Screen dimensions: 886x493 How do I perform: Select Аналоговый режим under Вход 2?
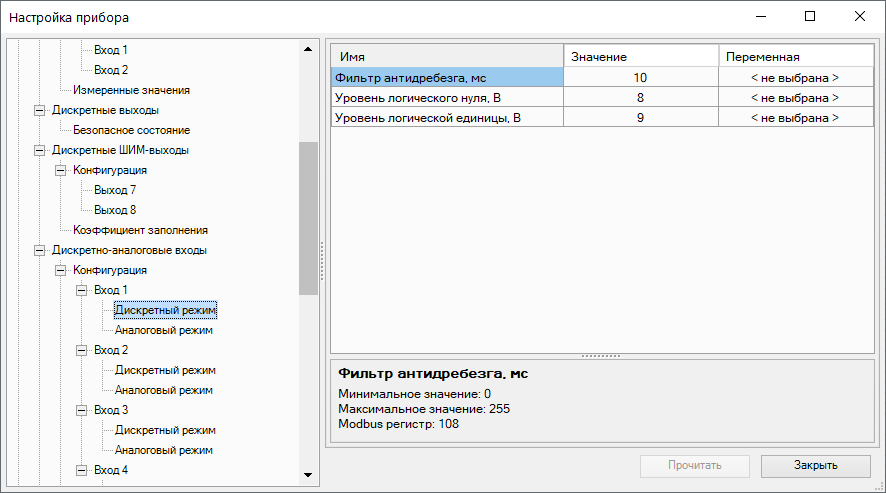click(165, 390)
